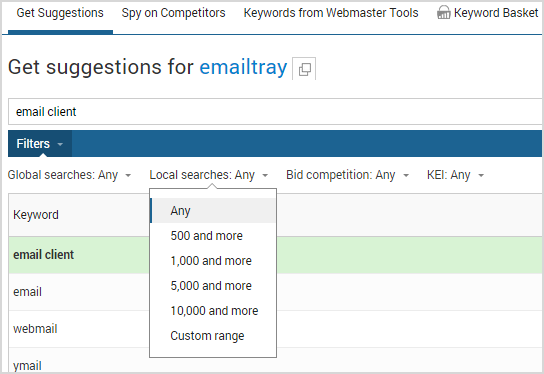544x374 pixels.
Task: Switch to the Get Suggestions tab
Action: pyautogui.click(x=60, y=13)
